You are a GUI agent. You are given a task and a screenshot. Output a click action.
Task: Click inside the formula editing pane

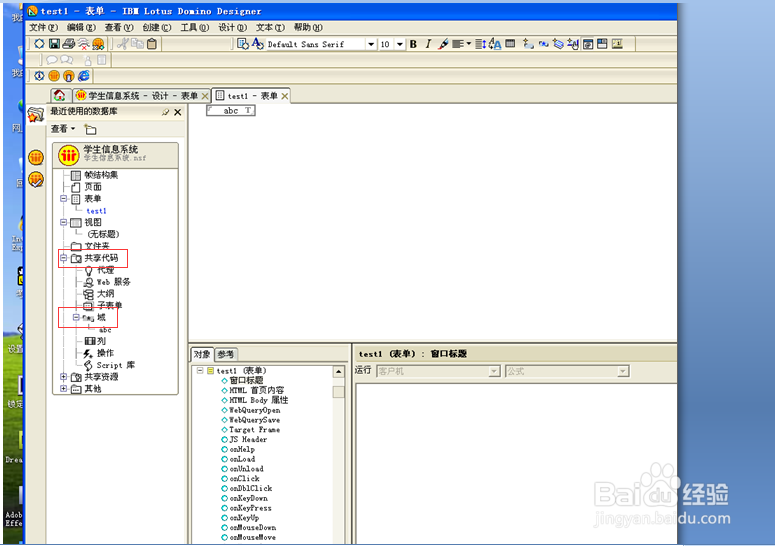pos(516,462)
